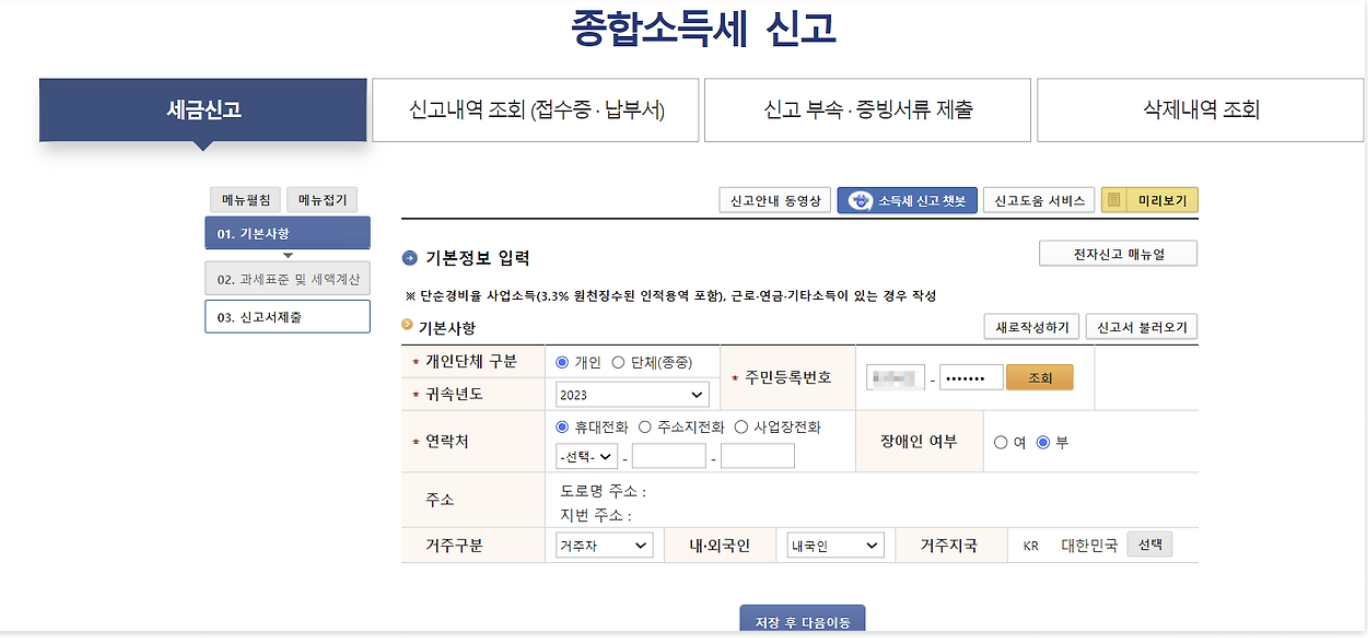1368x638 pixels.
Task: Click the 메뉴접기 button
Action: click(x=322, y=200)
